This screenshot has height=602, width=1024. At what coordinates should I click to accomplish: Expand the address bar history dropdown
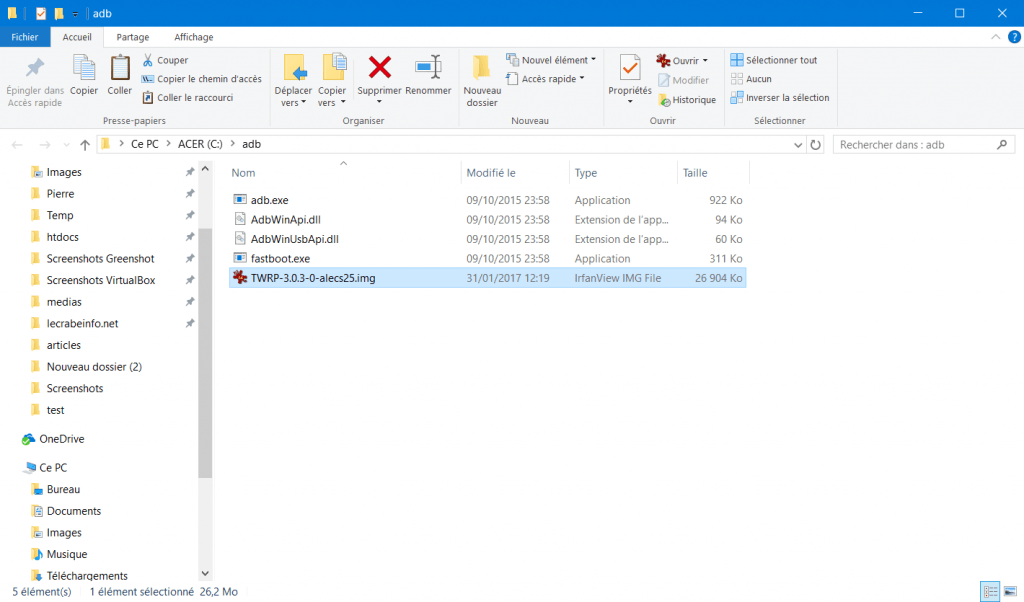[x=798, y=145]
